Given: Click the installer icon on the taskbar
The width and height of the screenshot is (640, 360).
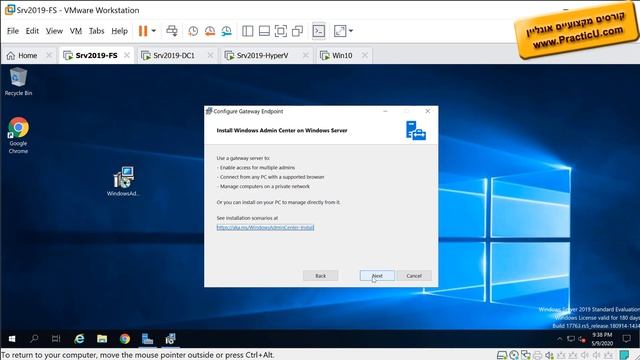Looking at the screenshot, I should pos(170,339).
